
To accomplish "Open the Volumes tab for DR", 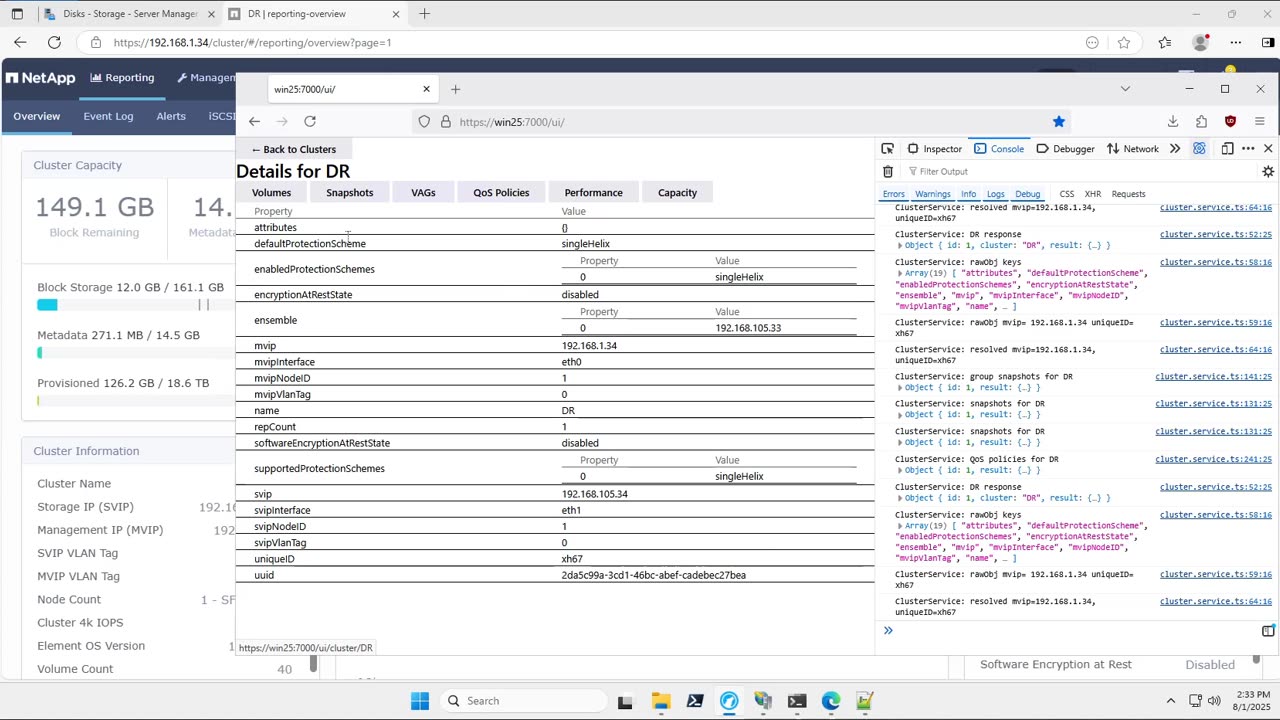I will (271, 193).
